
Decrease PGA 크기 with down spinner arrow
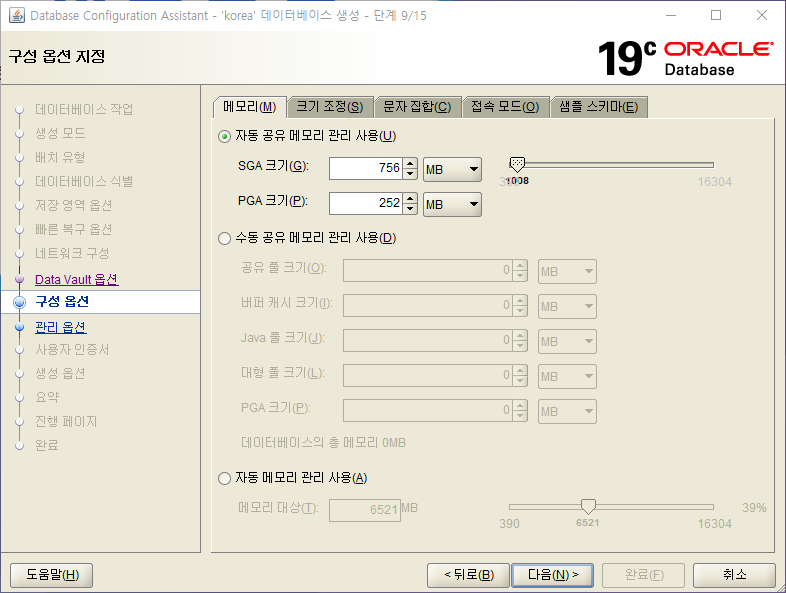click(410, 209)
